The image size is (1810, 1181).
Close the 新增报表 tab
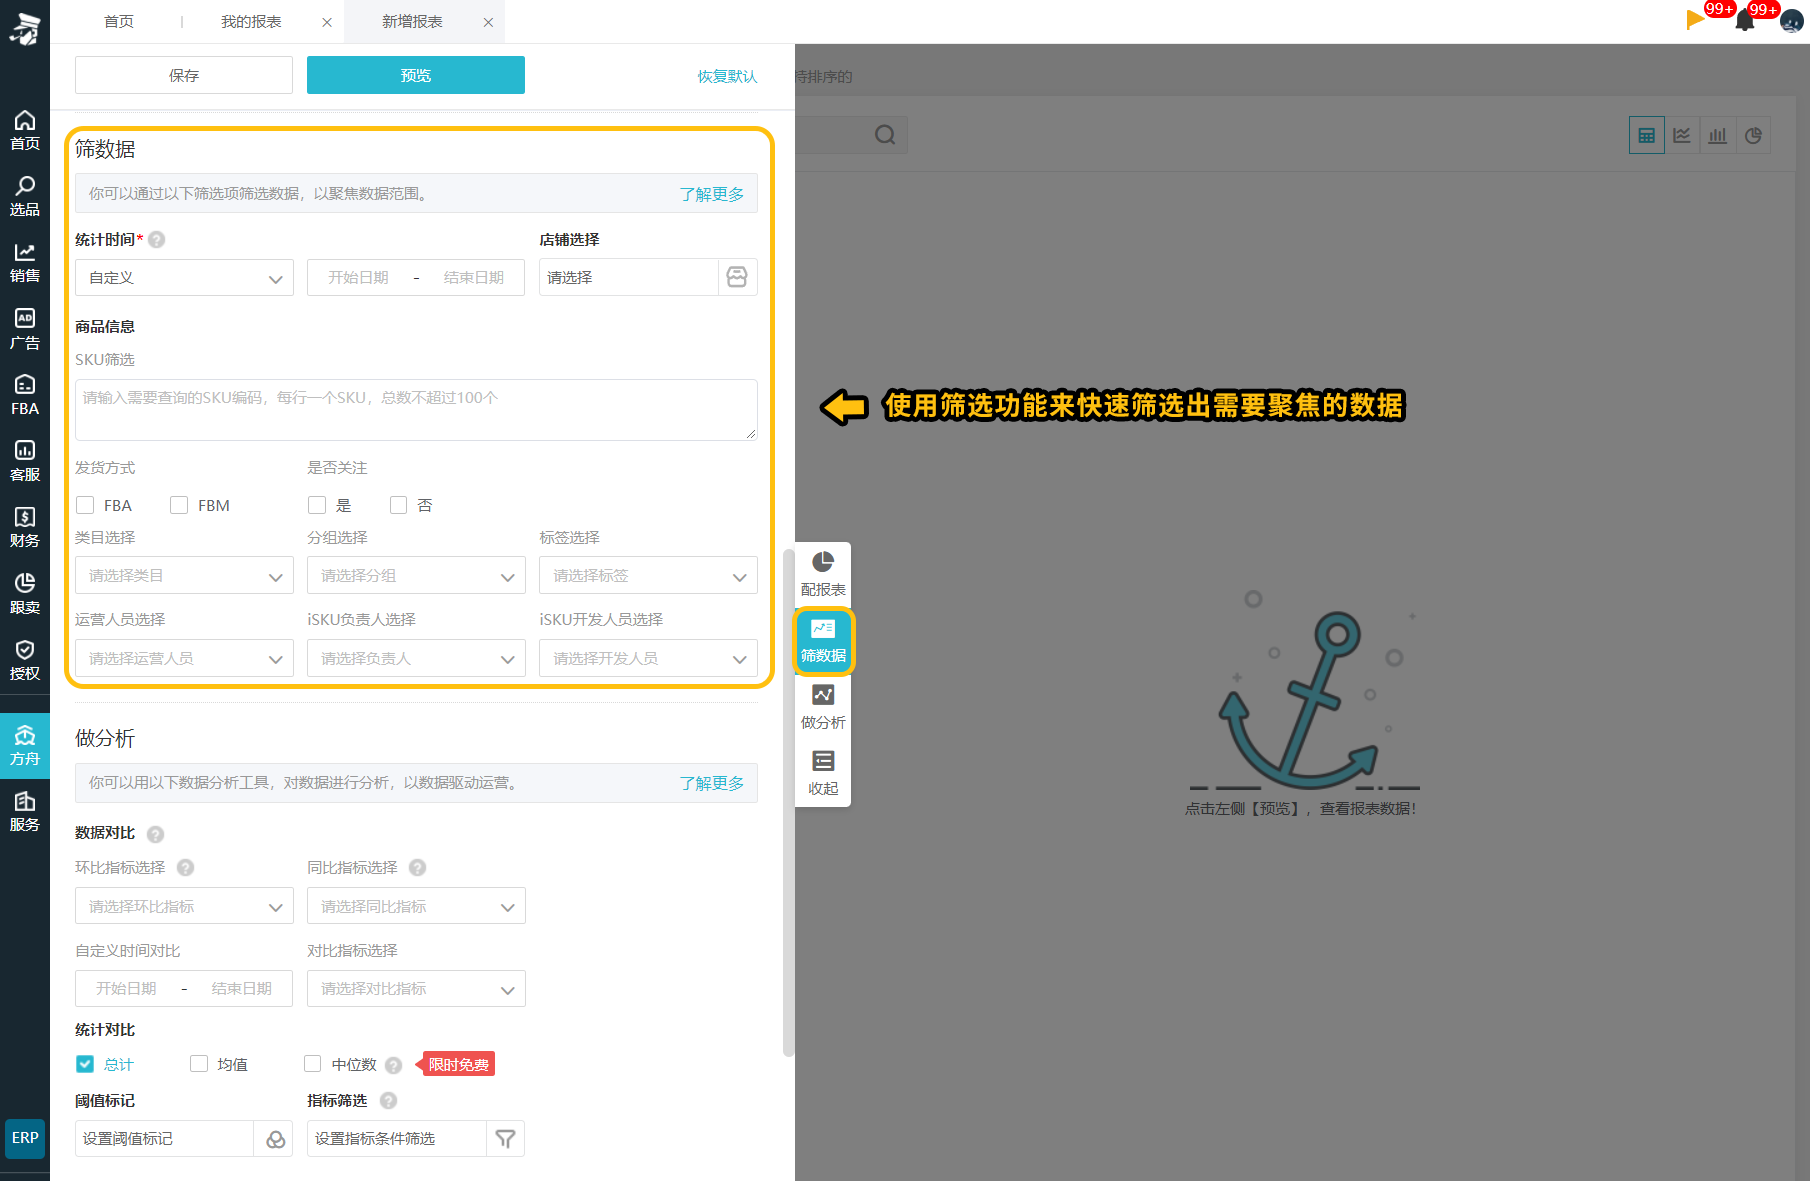488,22
